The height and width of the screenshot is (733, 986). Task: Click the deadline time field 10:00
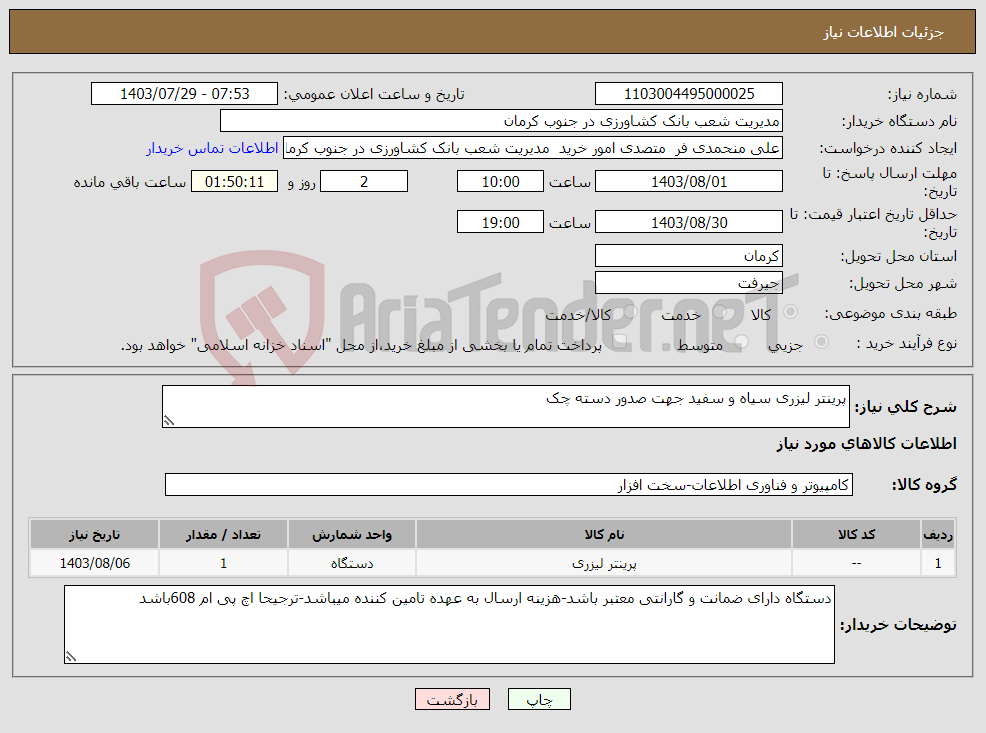[x=500, y=182]
